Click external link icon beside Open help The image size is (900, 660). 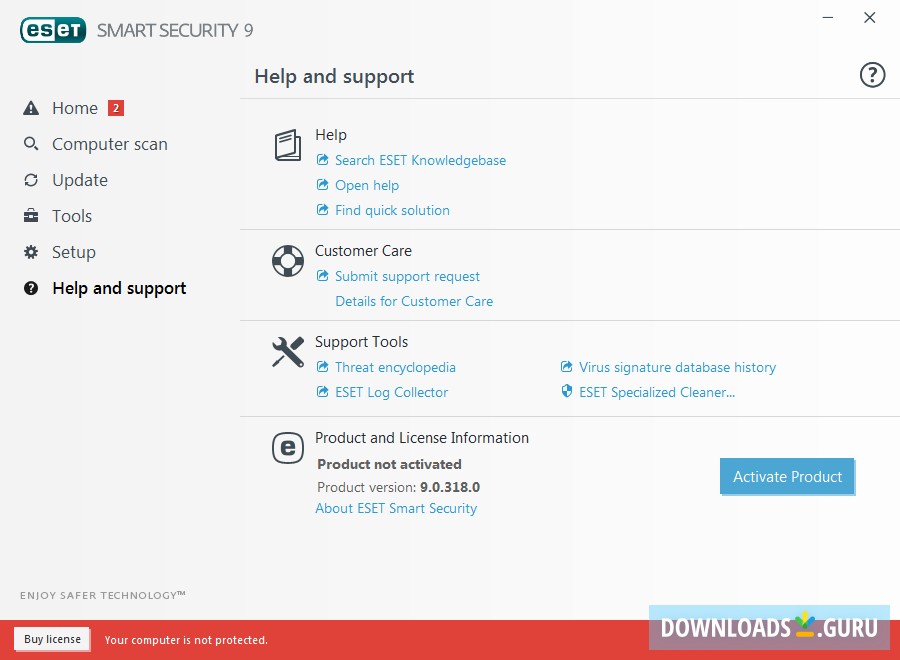[x=323, y=185]
